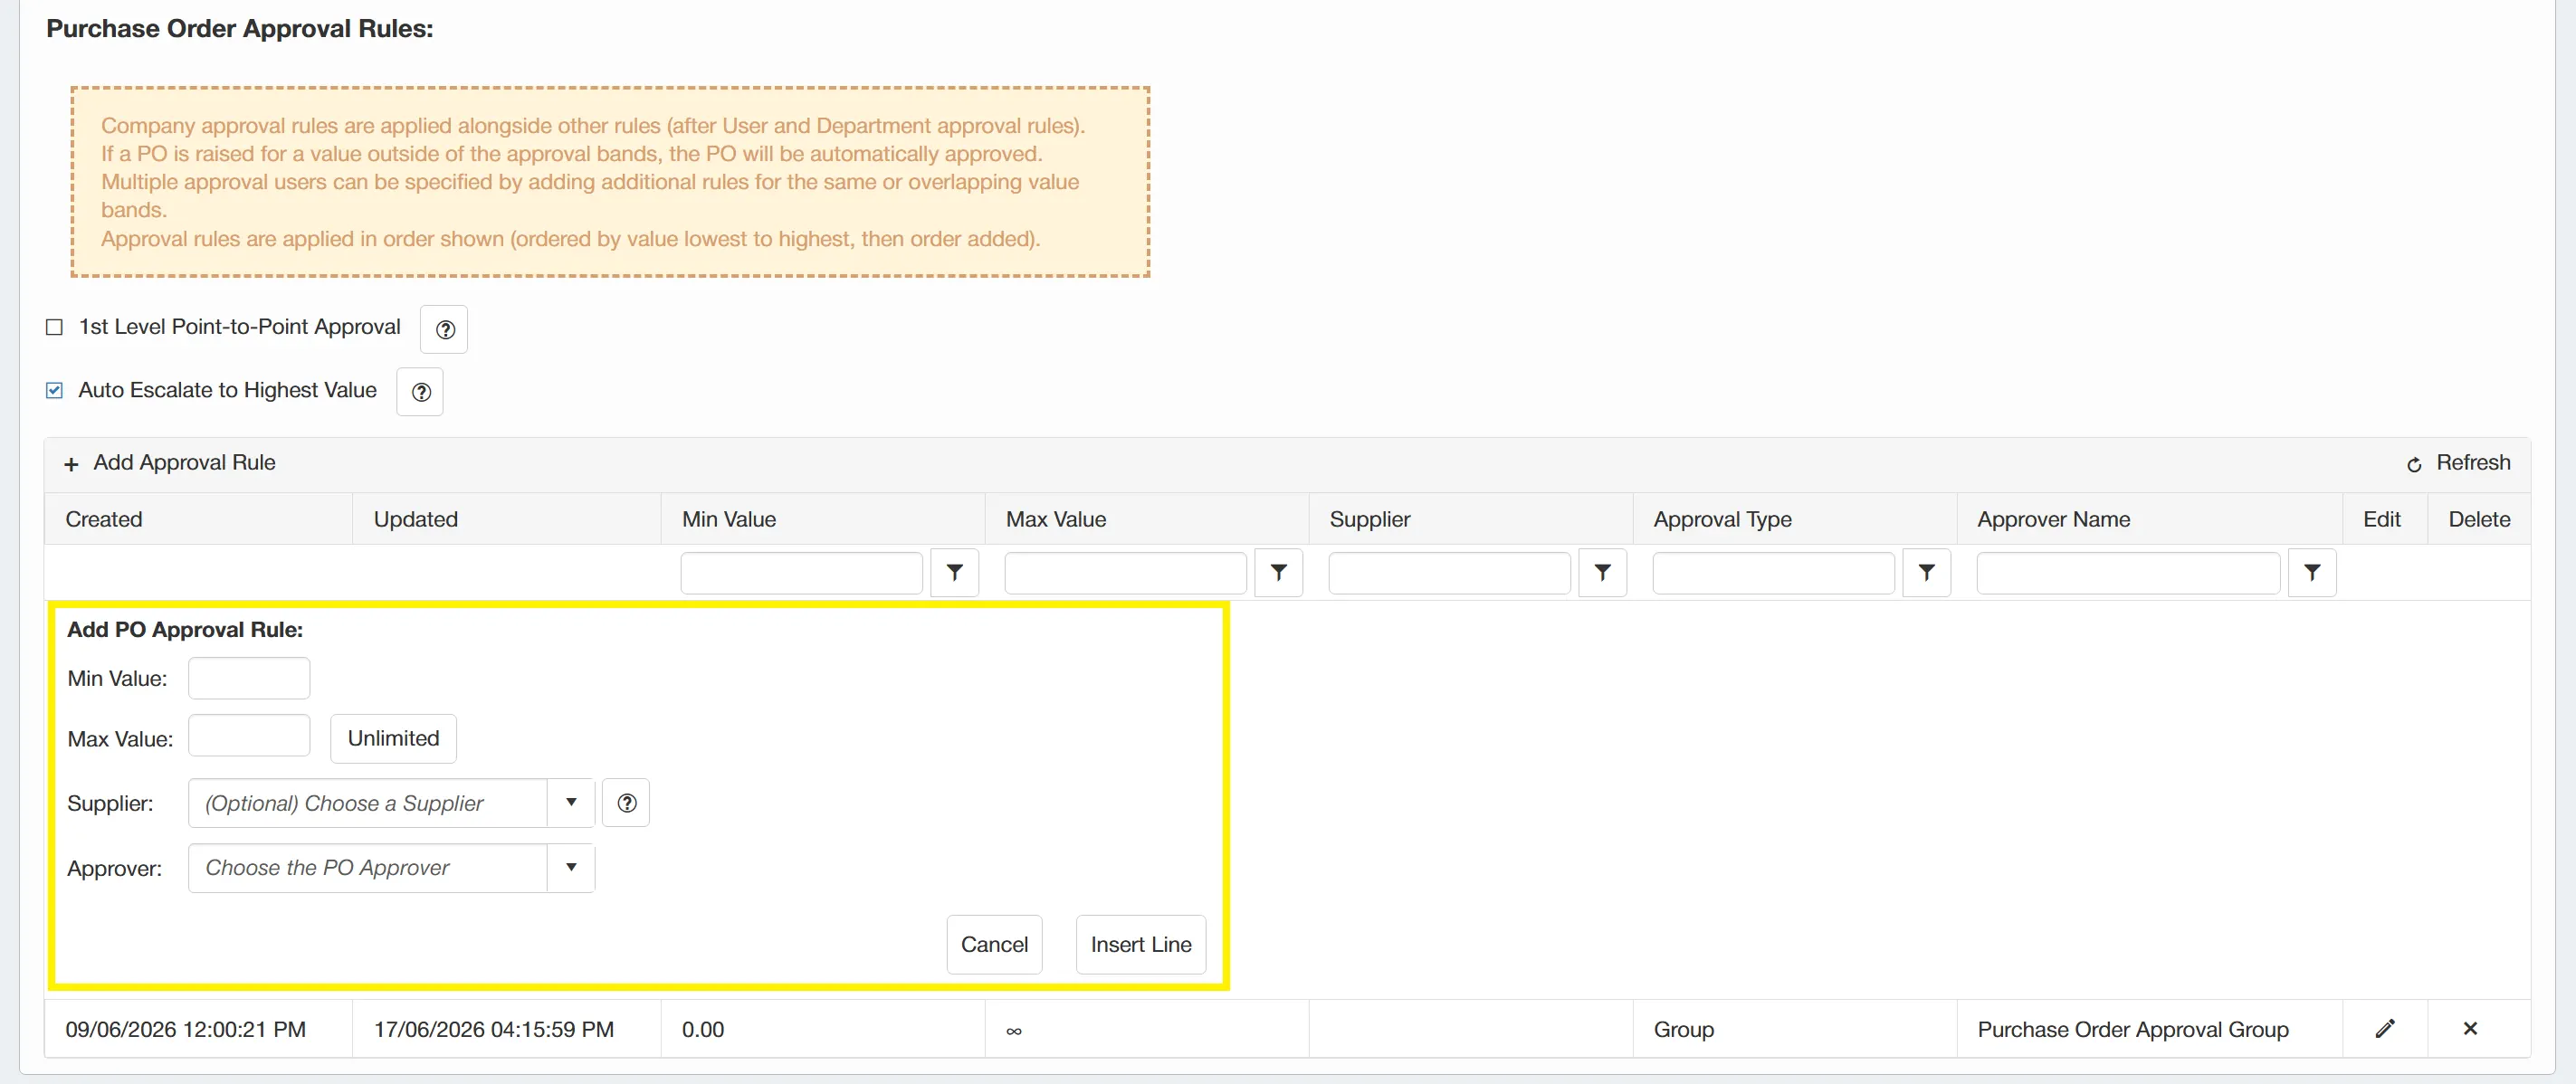Select the created date 09/06/2026 12:00:21 PM
This screenshot has width=2576, height=1084.
(x=186, y=1029)
